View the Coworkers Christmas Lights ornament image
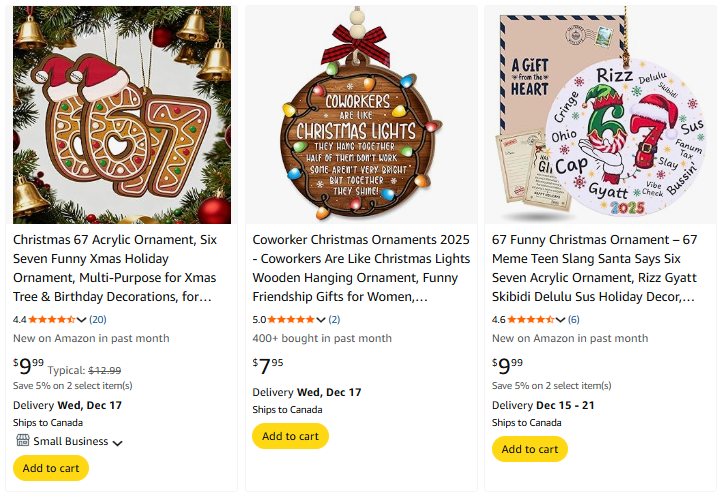Image resolution: width=721 pixels, height=497 pixels. coord(361,115)
